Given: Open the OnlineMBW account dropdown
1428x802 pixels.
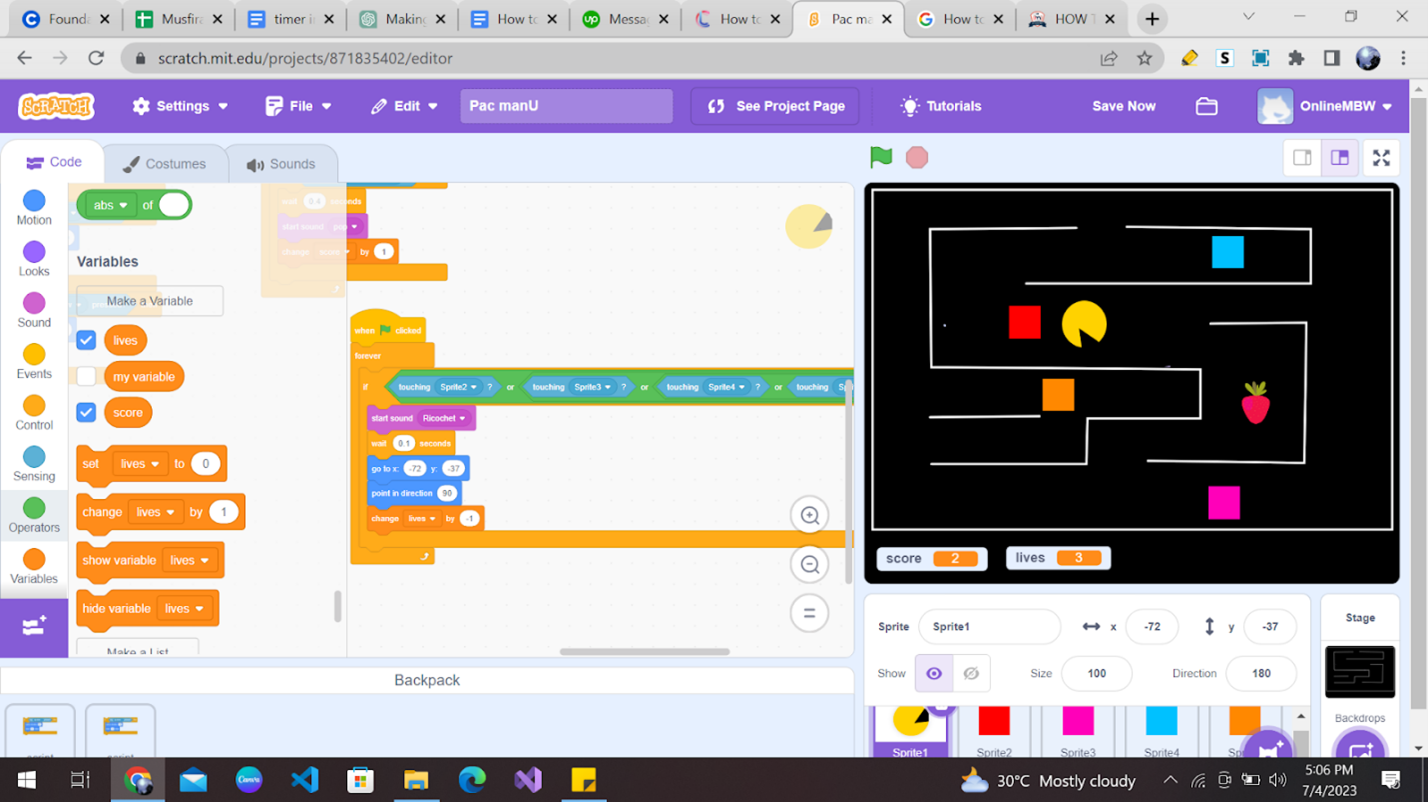Looking at the screenshot, I should tap(1326, 106).
